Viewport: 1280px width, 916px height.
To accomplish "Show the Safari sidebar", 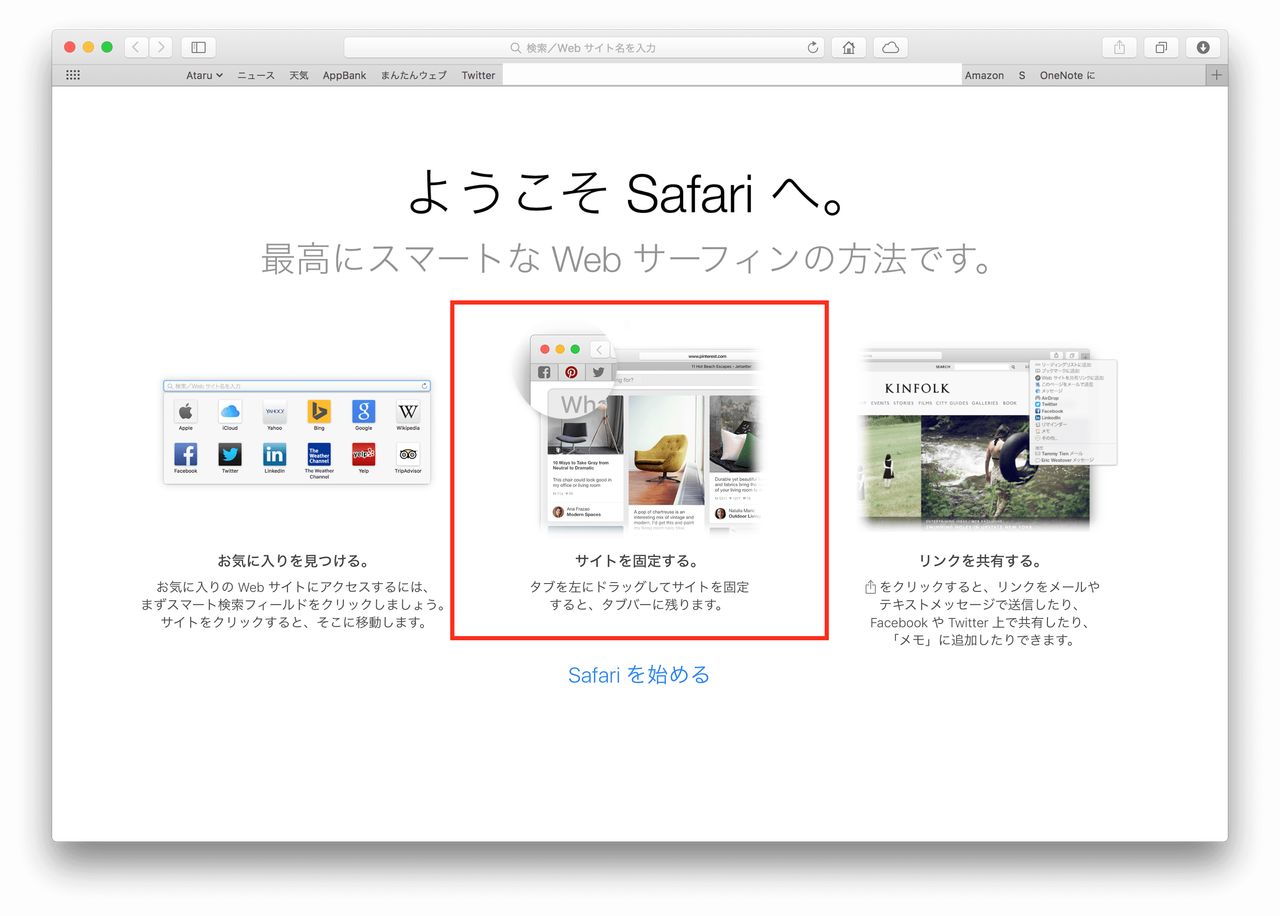I will point(198,47).
